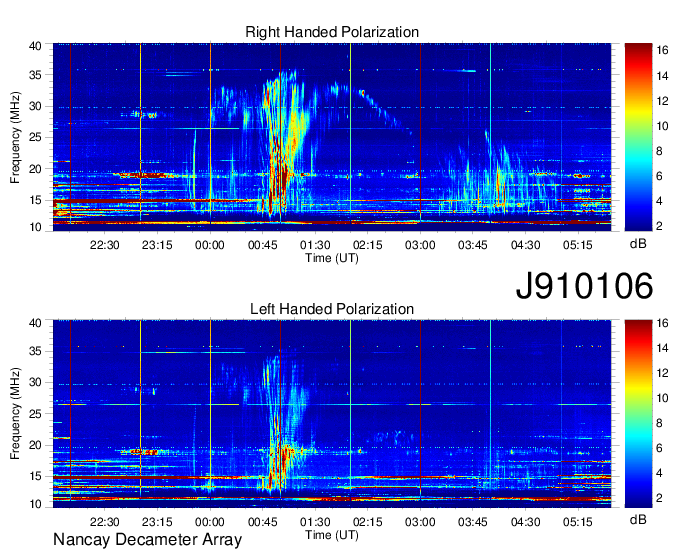Click the 05:15 time tick under Left Handed plot
Viewport: 680px width, 552px height.
point(578,522)
